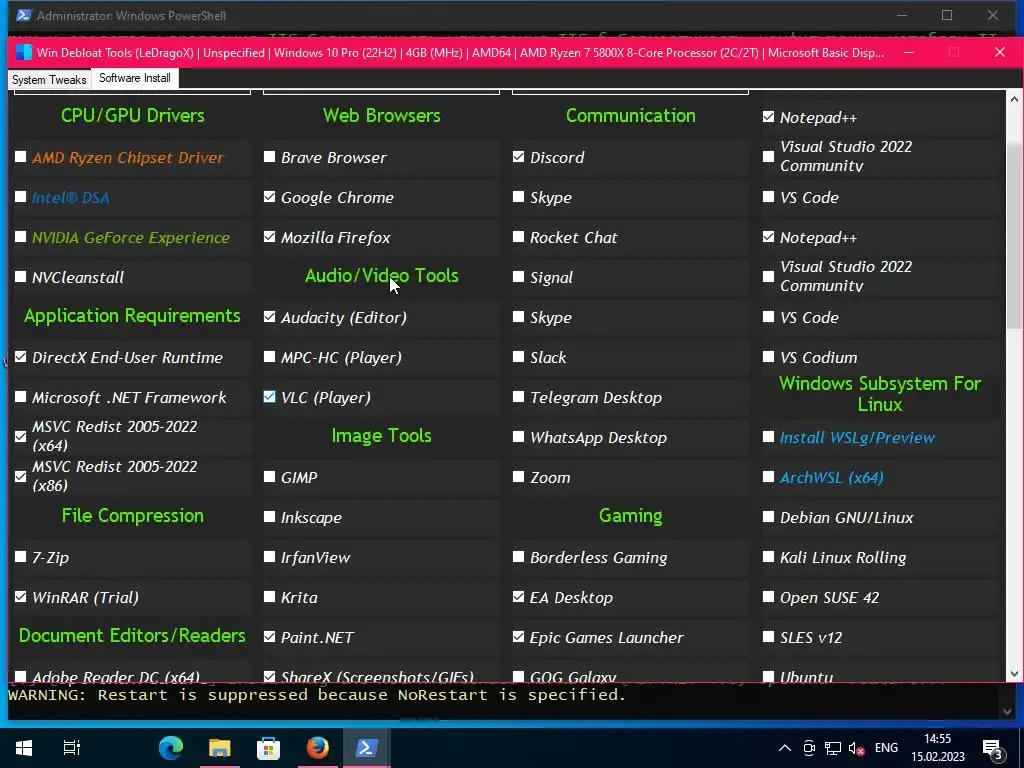The height and width of the screenshot is (768, 1024).
Task: Check the Intel DSA checkbox
Action: [x=20, y=197]
